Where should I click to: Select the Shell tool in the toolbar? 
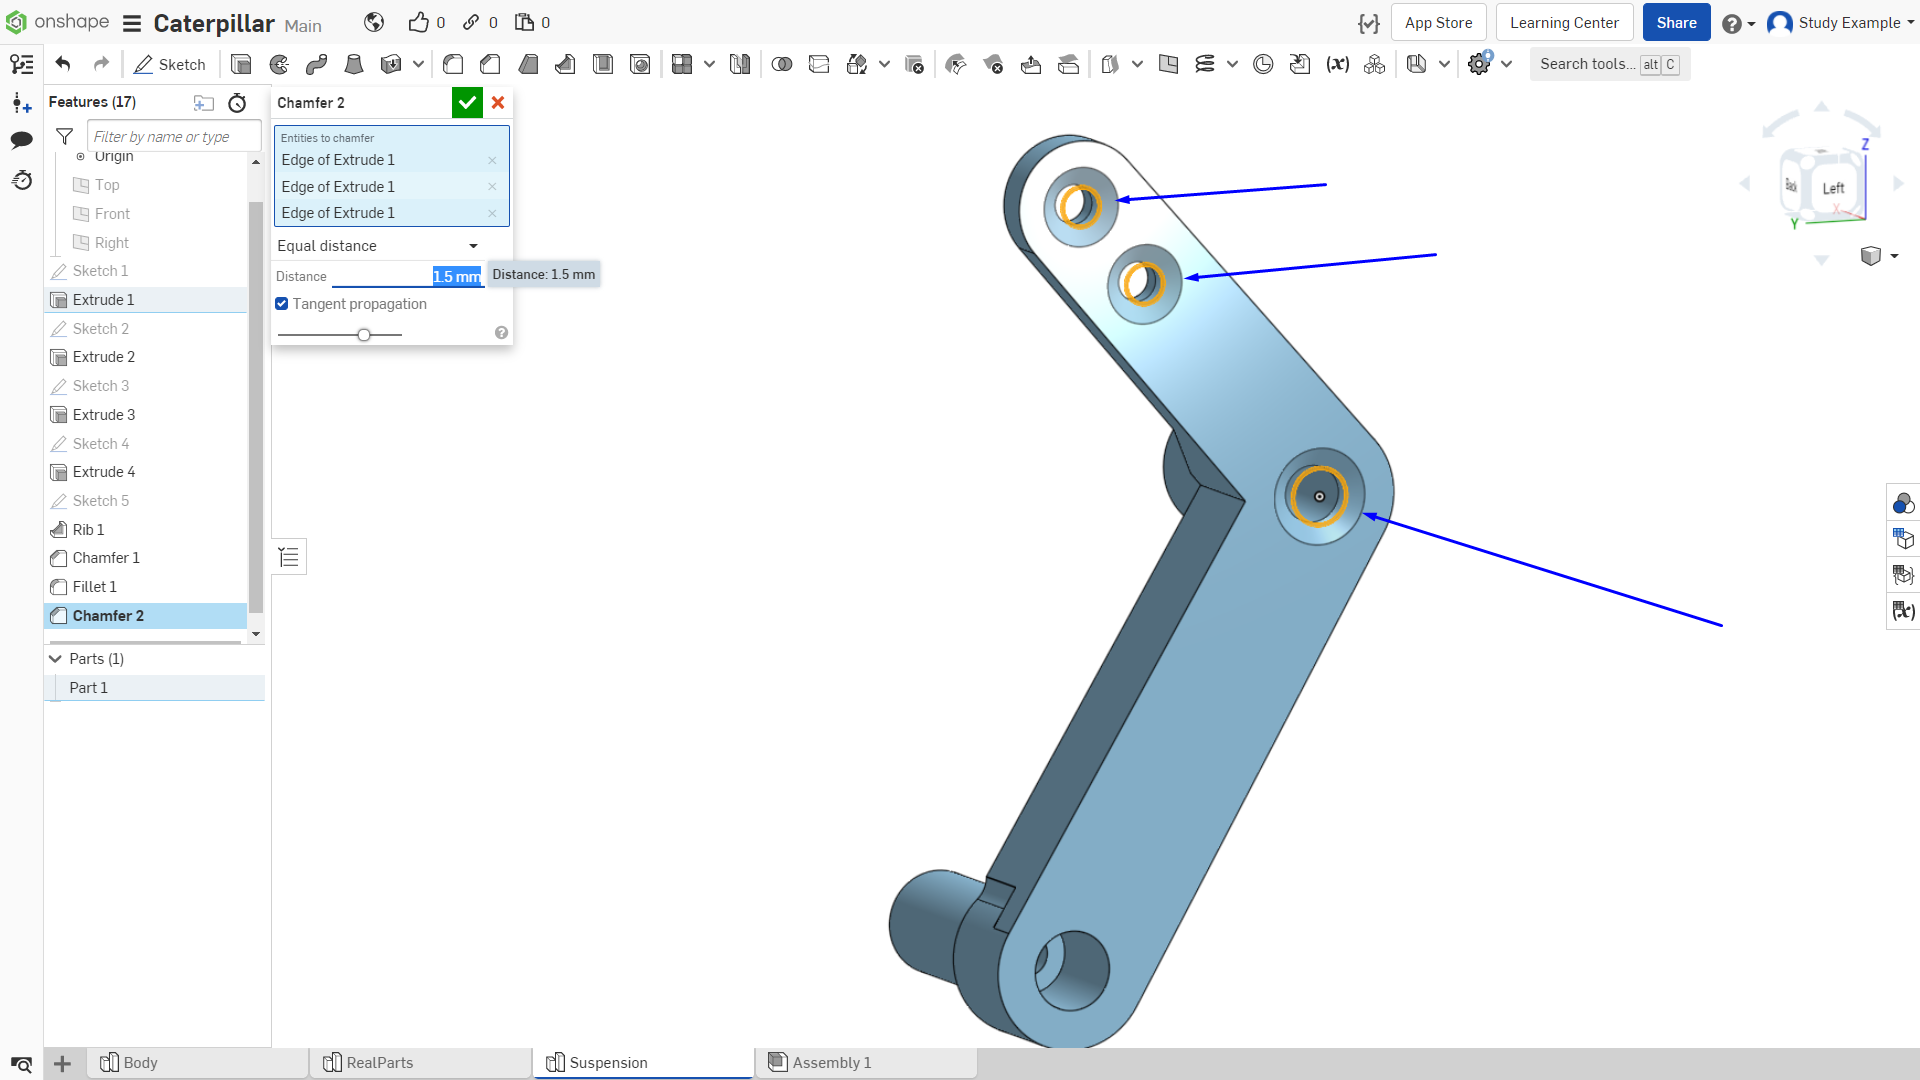pos(603,64)
